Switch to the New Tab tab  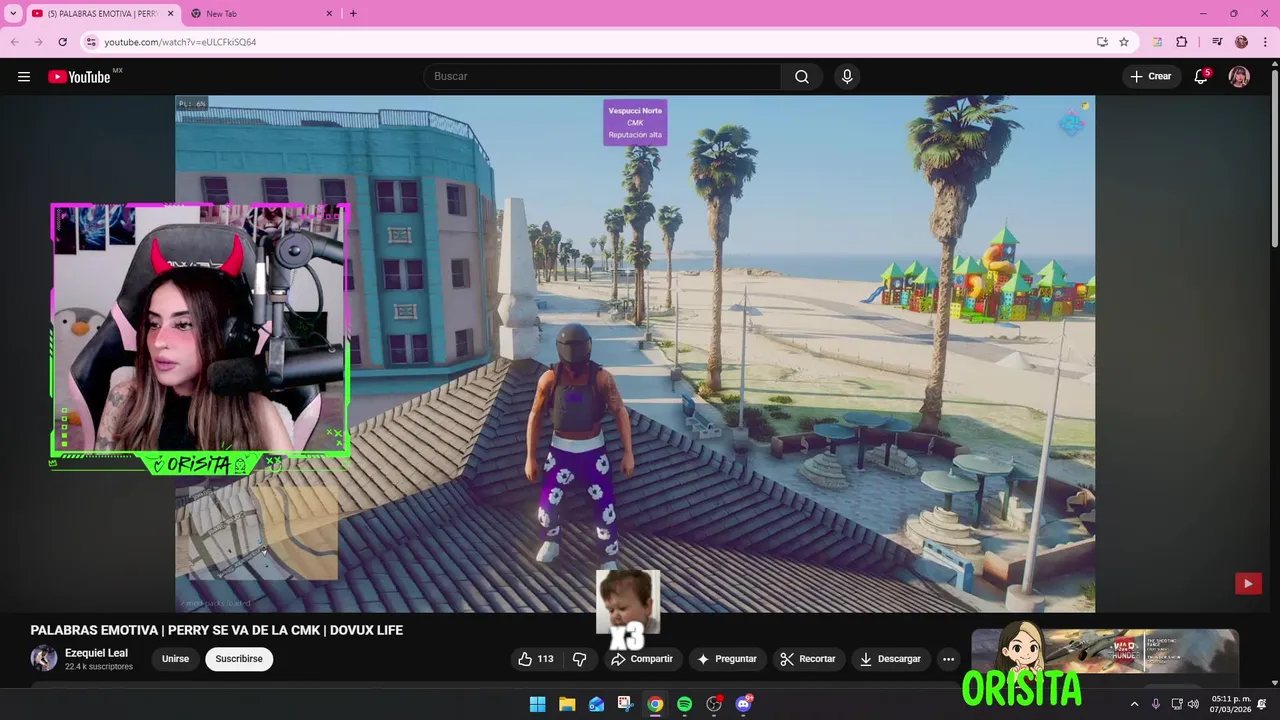pos(260,14)
